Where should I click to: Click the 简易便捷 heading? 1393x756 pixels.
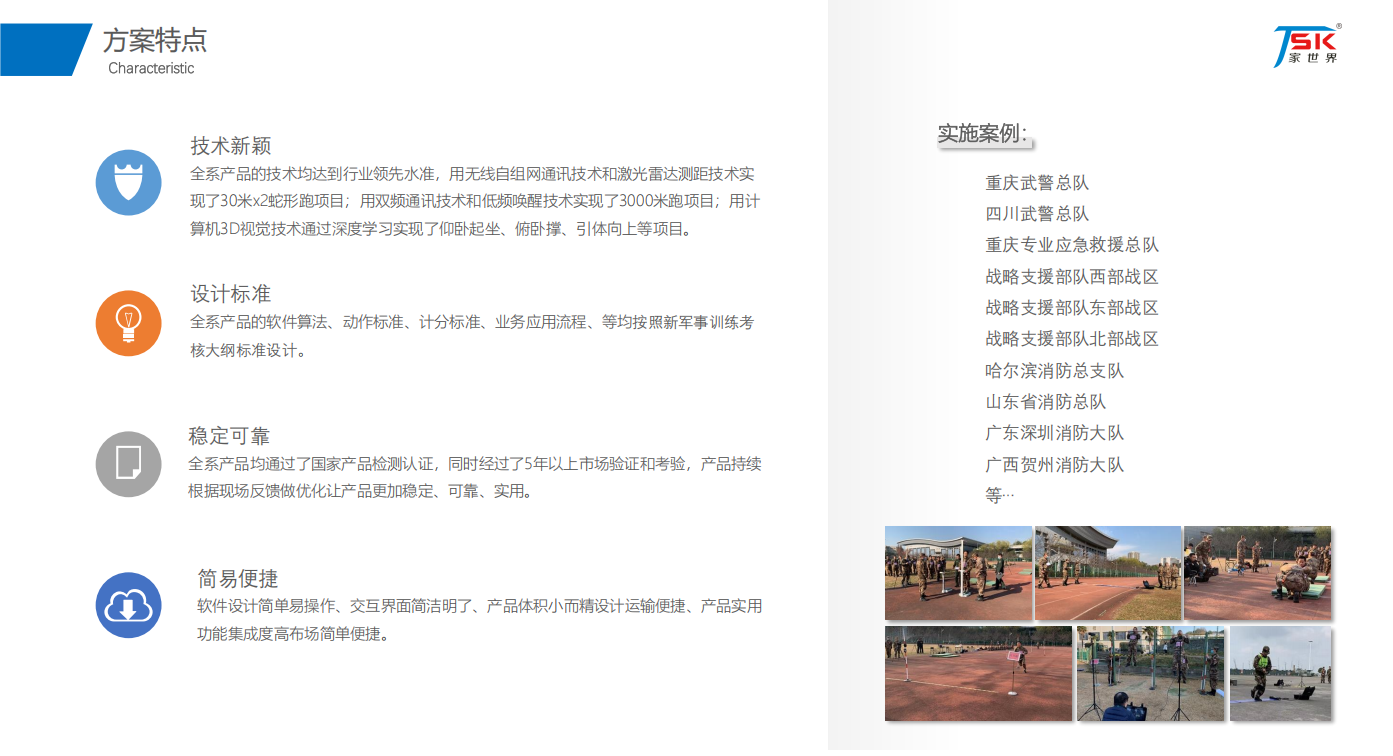tap(238, 579)
